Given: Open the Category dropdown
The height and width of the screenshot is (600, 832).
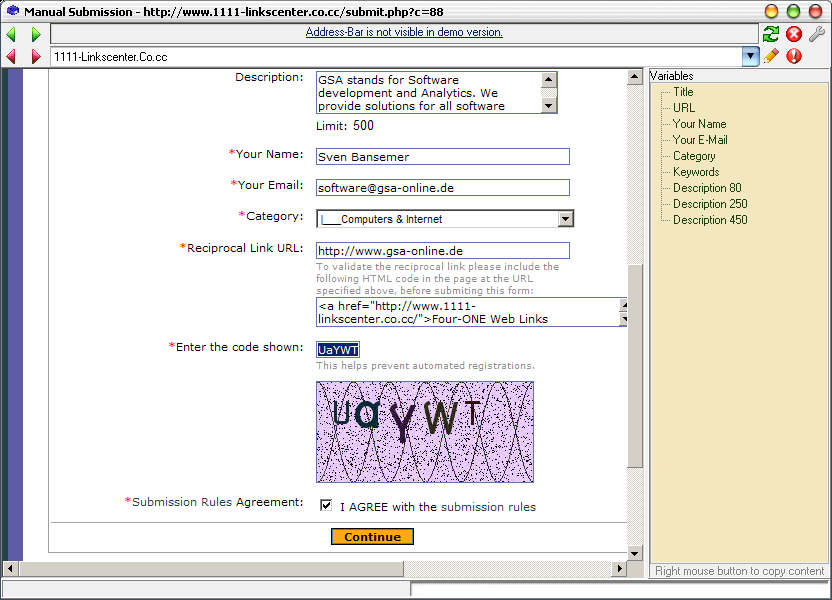Looking at the screenshot, I should pyautogui.click(x=566, y=219).
